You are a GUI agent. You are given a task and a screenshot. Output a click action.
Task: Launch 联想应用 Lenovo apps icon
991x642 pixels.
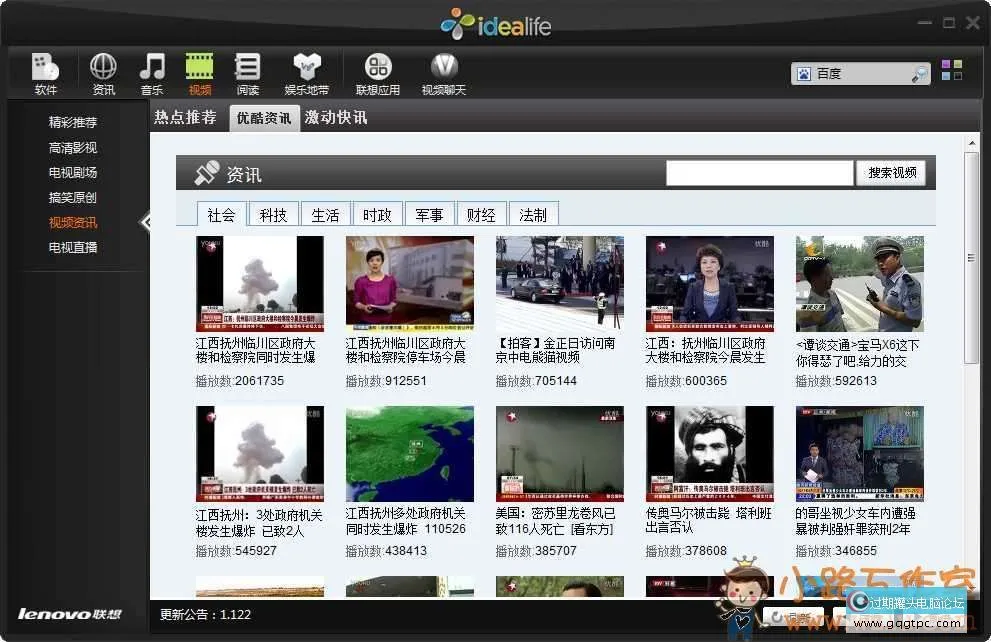[378, 68]
